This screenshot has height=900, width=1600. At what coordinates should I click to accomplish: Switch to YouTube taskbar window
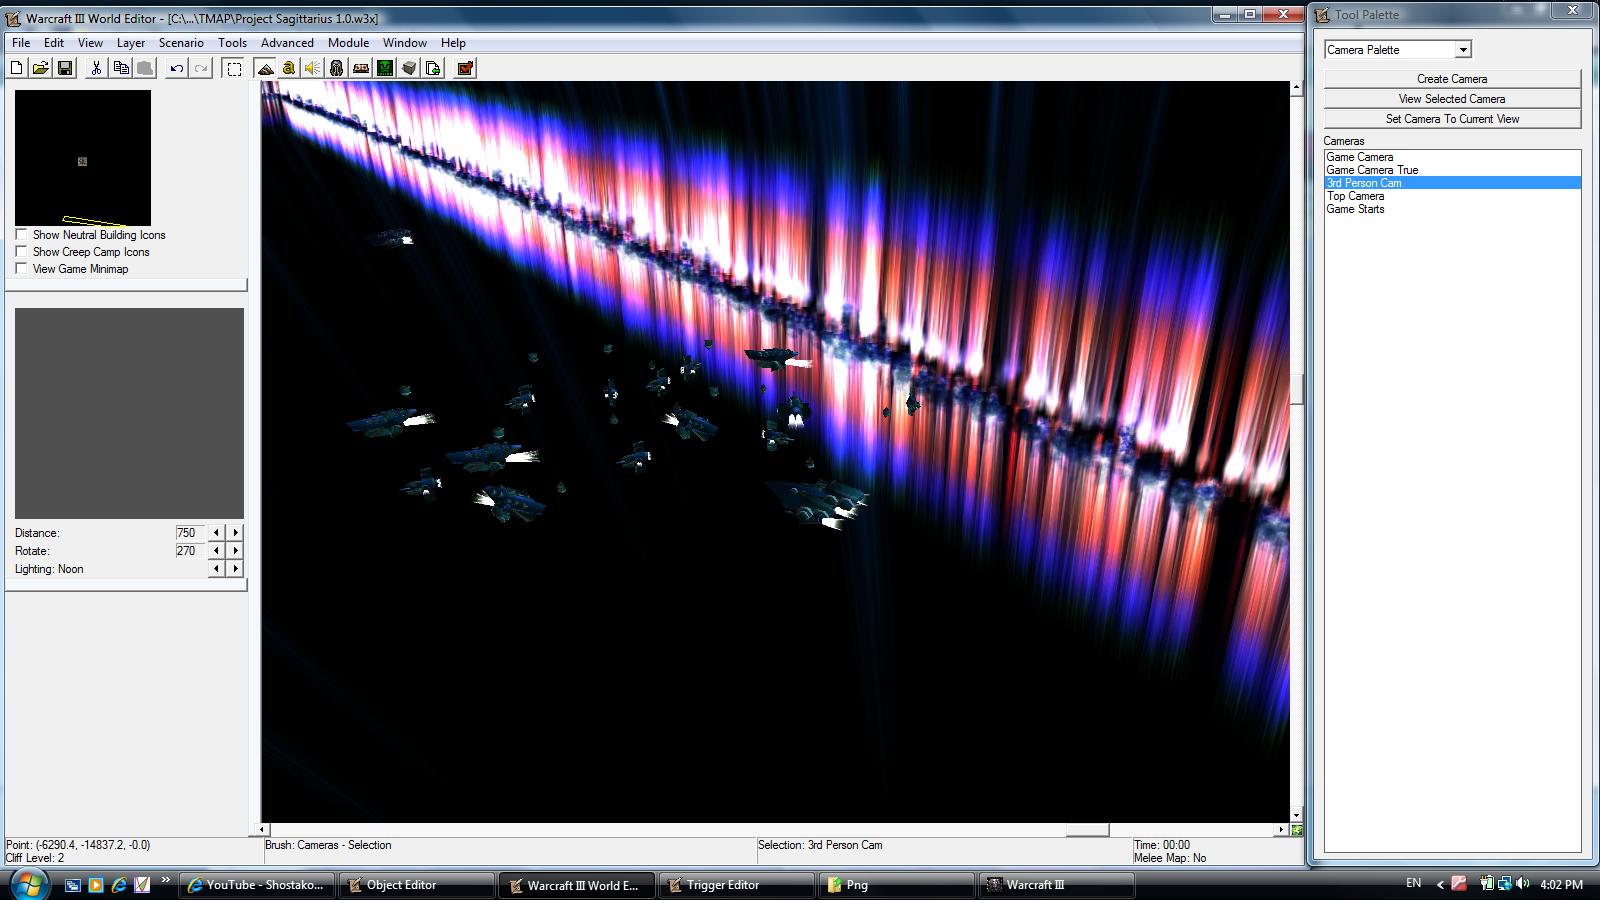(x=257, y=885)
